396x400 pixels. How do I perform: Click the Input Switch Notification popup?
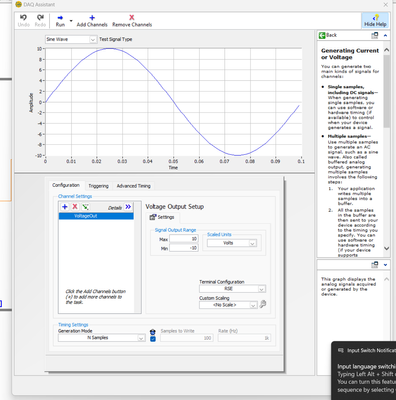point(364,370)
